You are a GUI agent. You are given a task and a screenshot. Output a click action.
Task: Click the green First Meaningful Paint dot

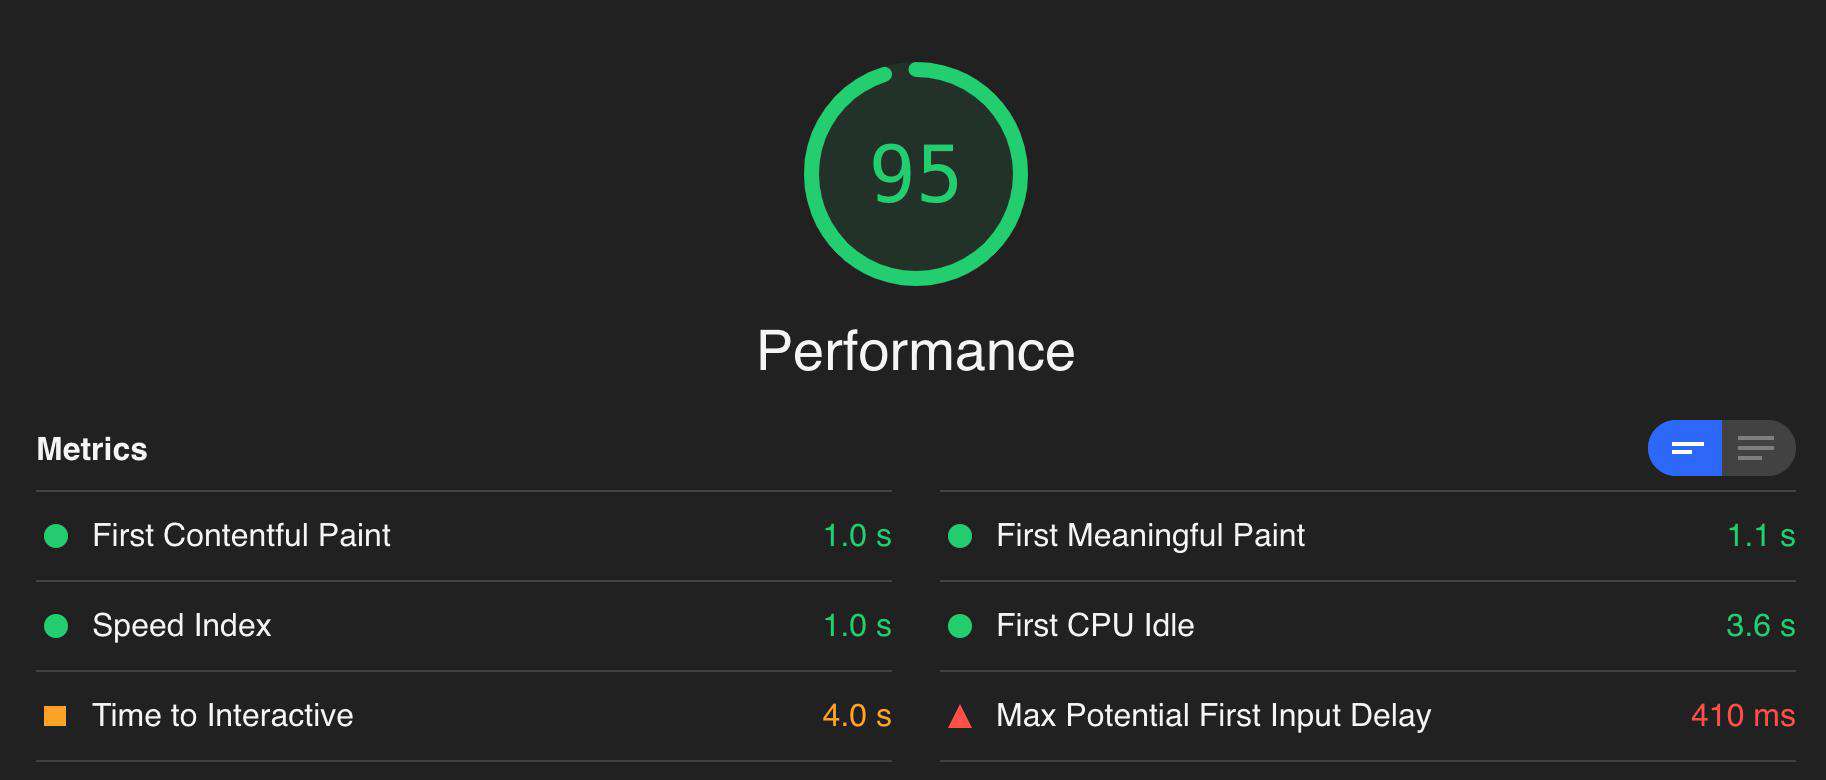click(x=960, y=536)
